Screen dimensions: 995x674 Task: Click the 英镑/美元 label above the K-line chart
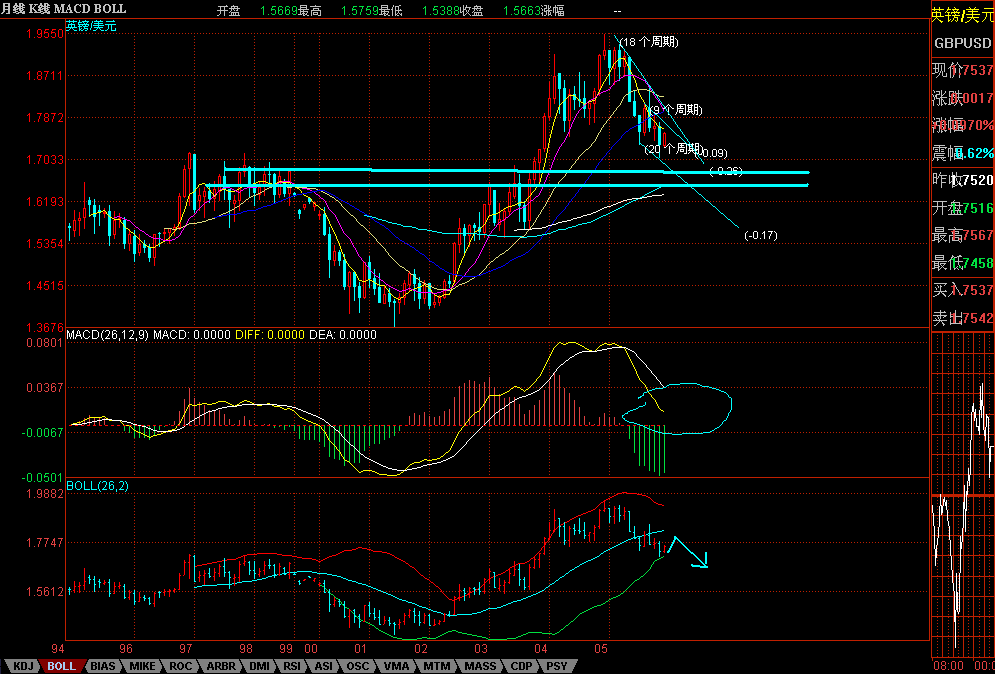point(91,26)
